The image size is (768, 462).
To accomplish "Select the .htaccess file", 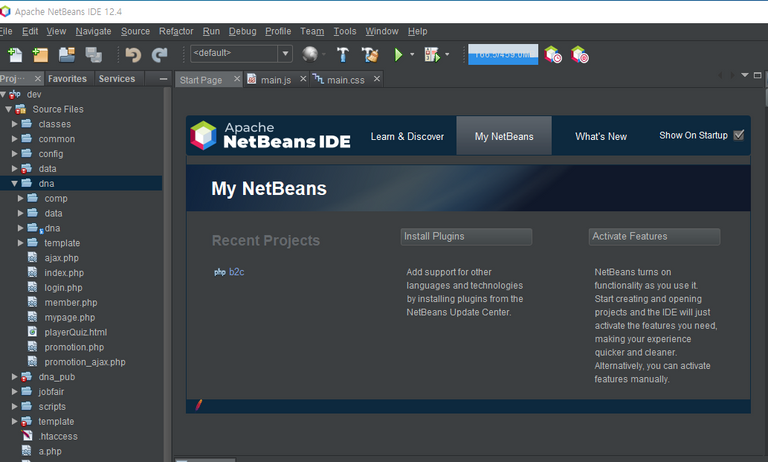I will pyautogui.click(x=58, y=436).
